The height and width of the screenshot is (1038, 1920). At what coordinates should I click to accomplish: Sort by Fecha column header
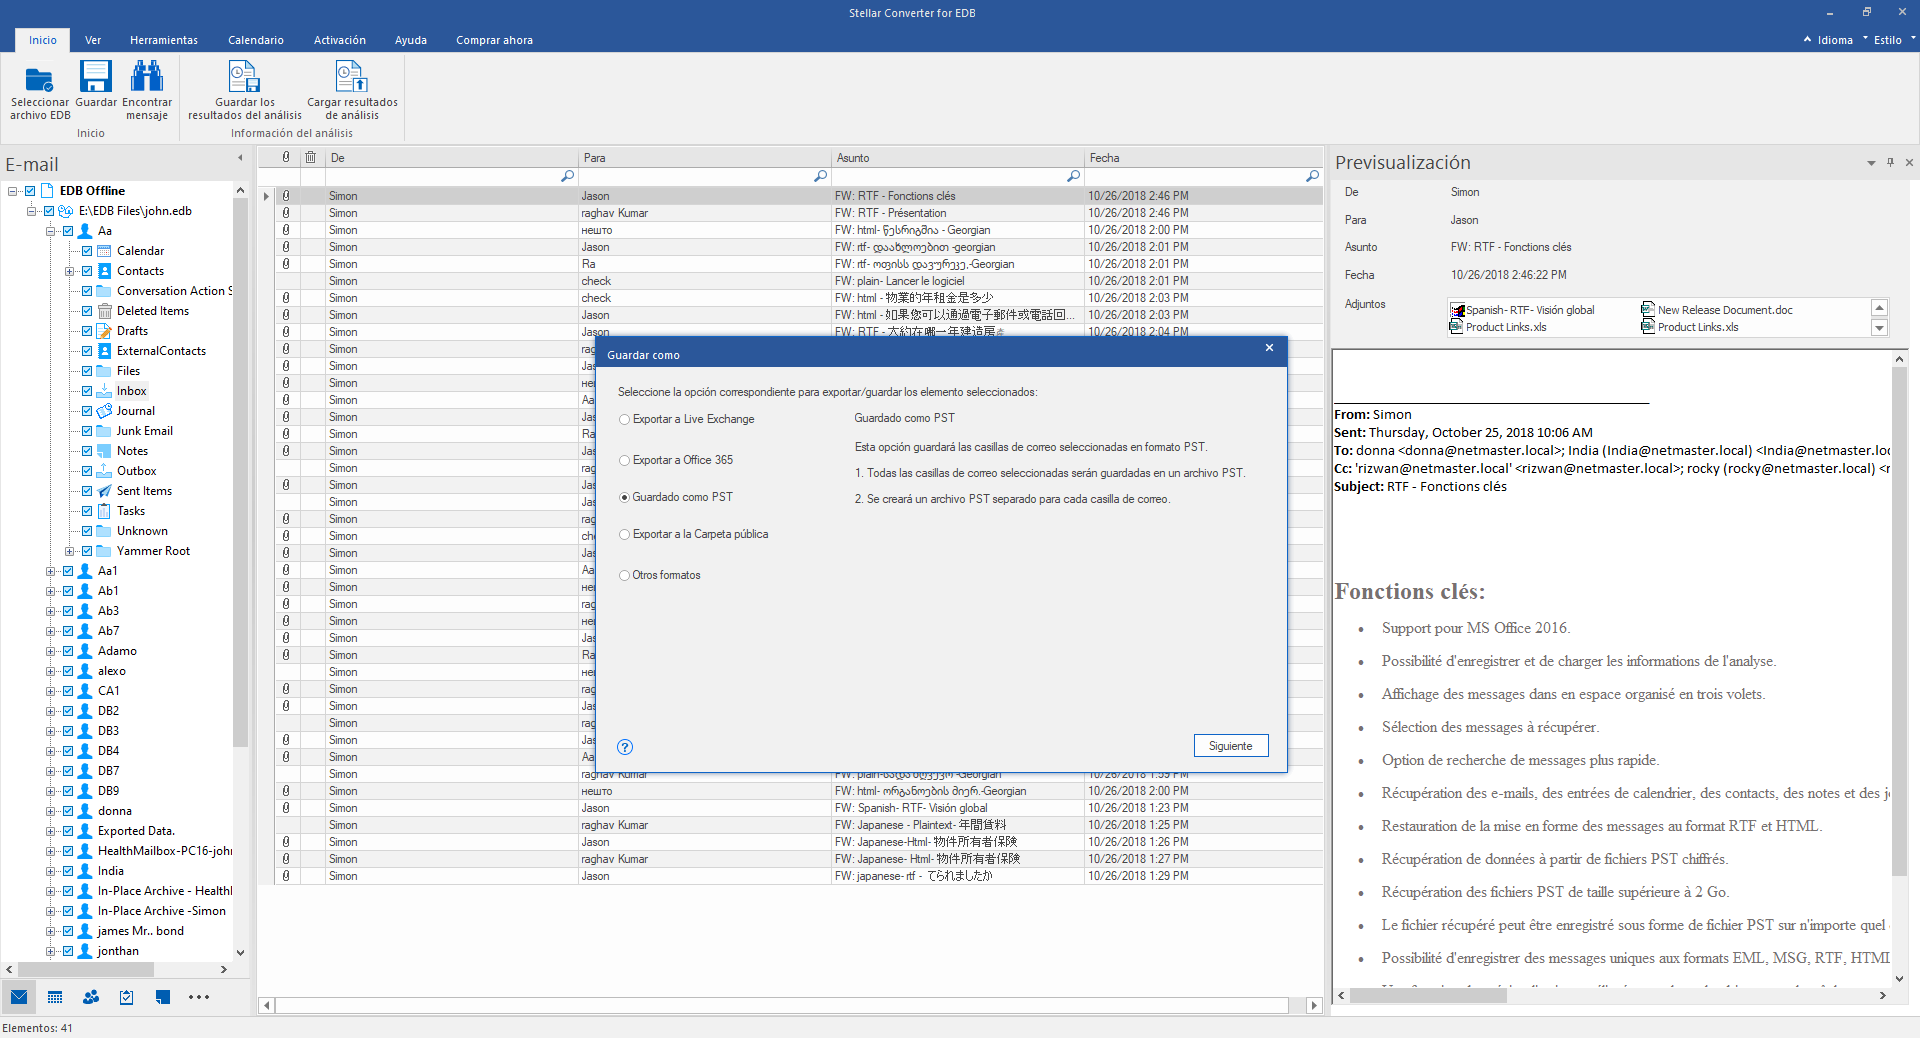pyautogui.click(x=1204, y=157)
